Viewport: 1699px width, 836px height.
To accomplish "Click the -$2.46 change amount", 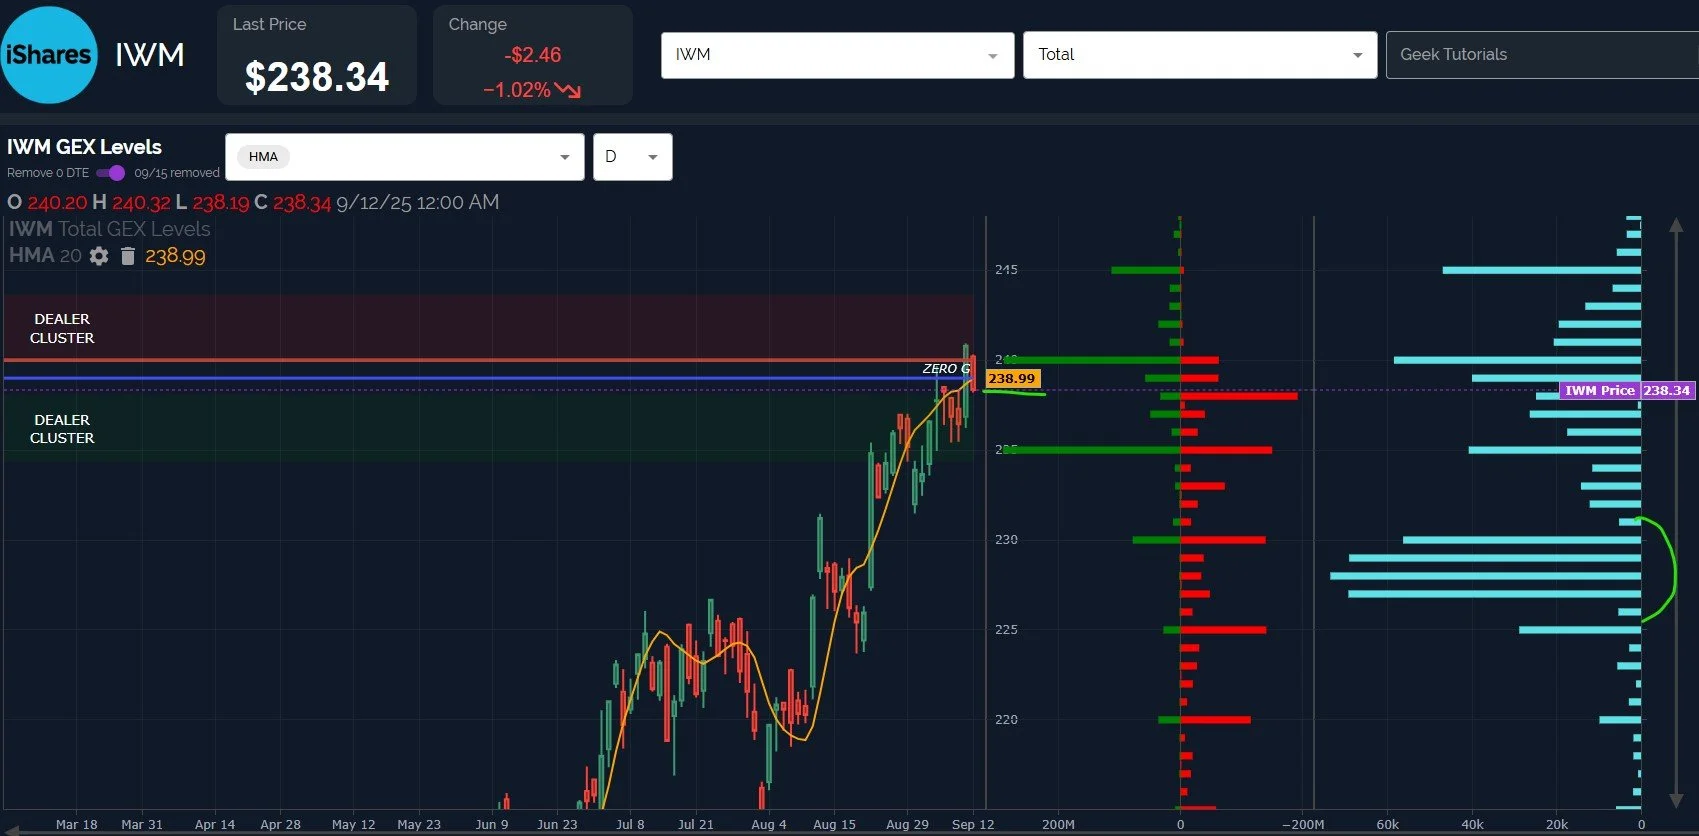I will click(533, 55).
